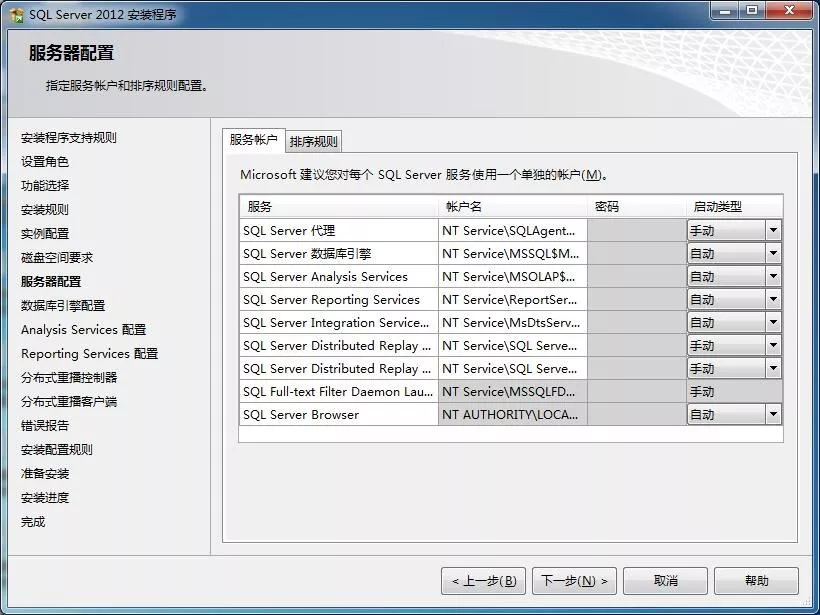The image size is (820, 615).
Task: Click the 启动类型 column header
Action: (735, 207)
